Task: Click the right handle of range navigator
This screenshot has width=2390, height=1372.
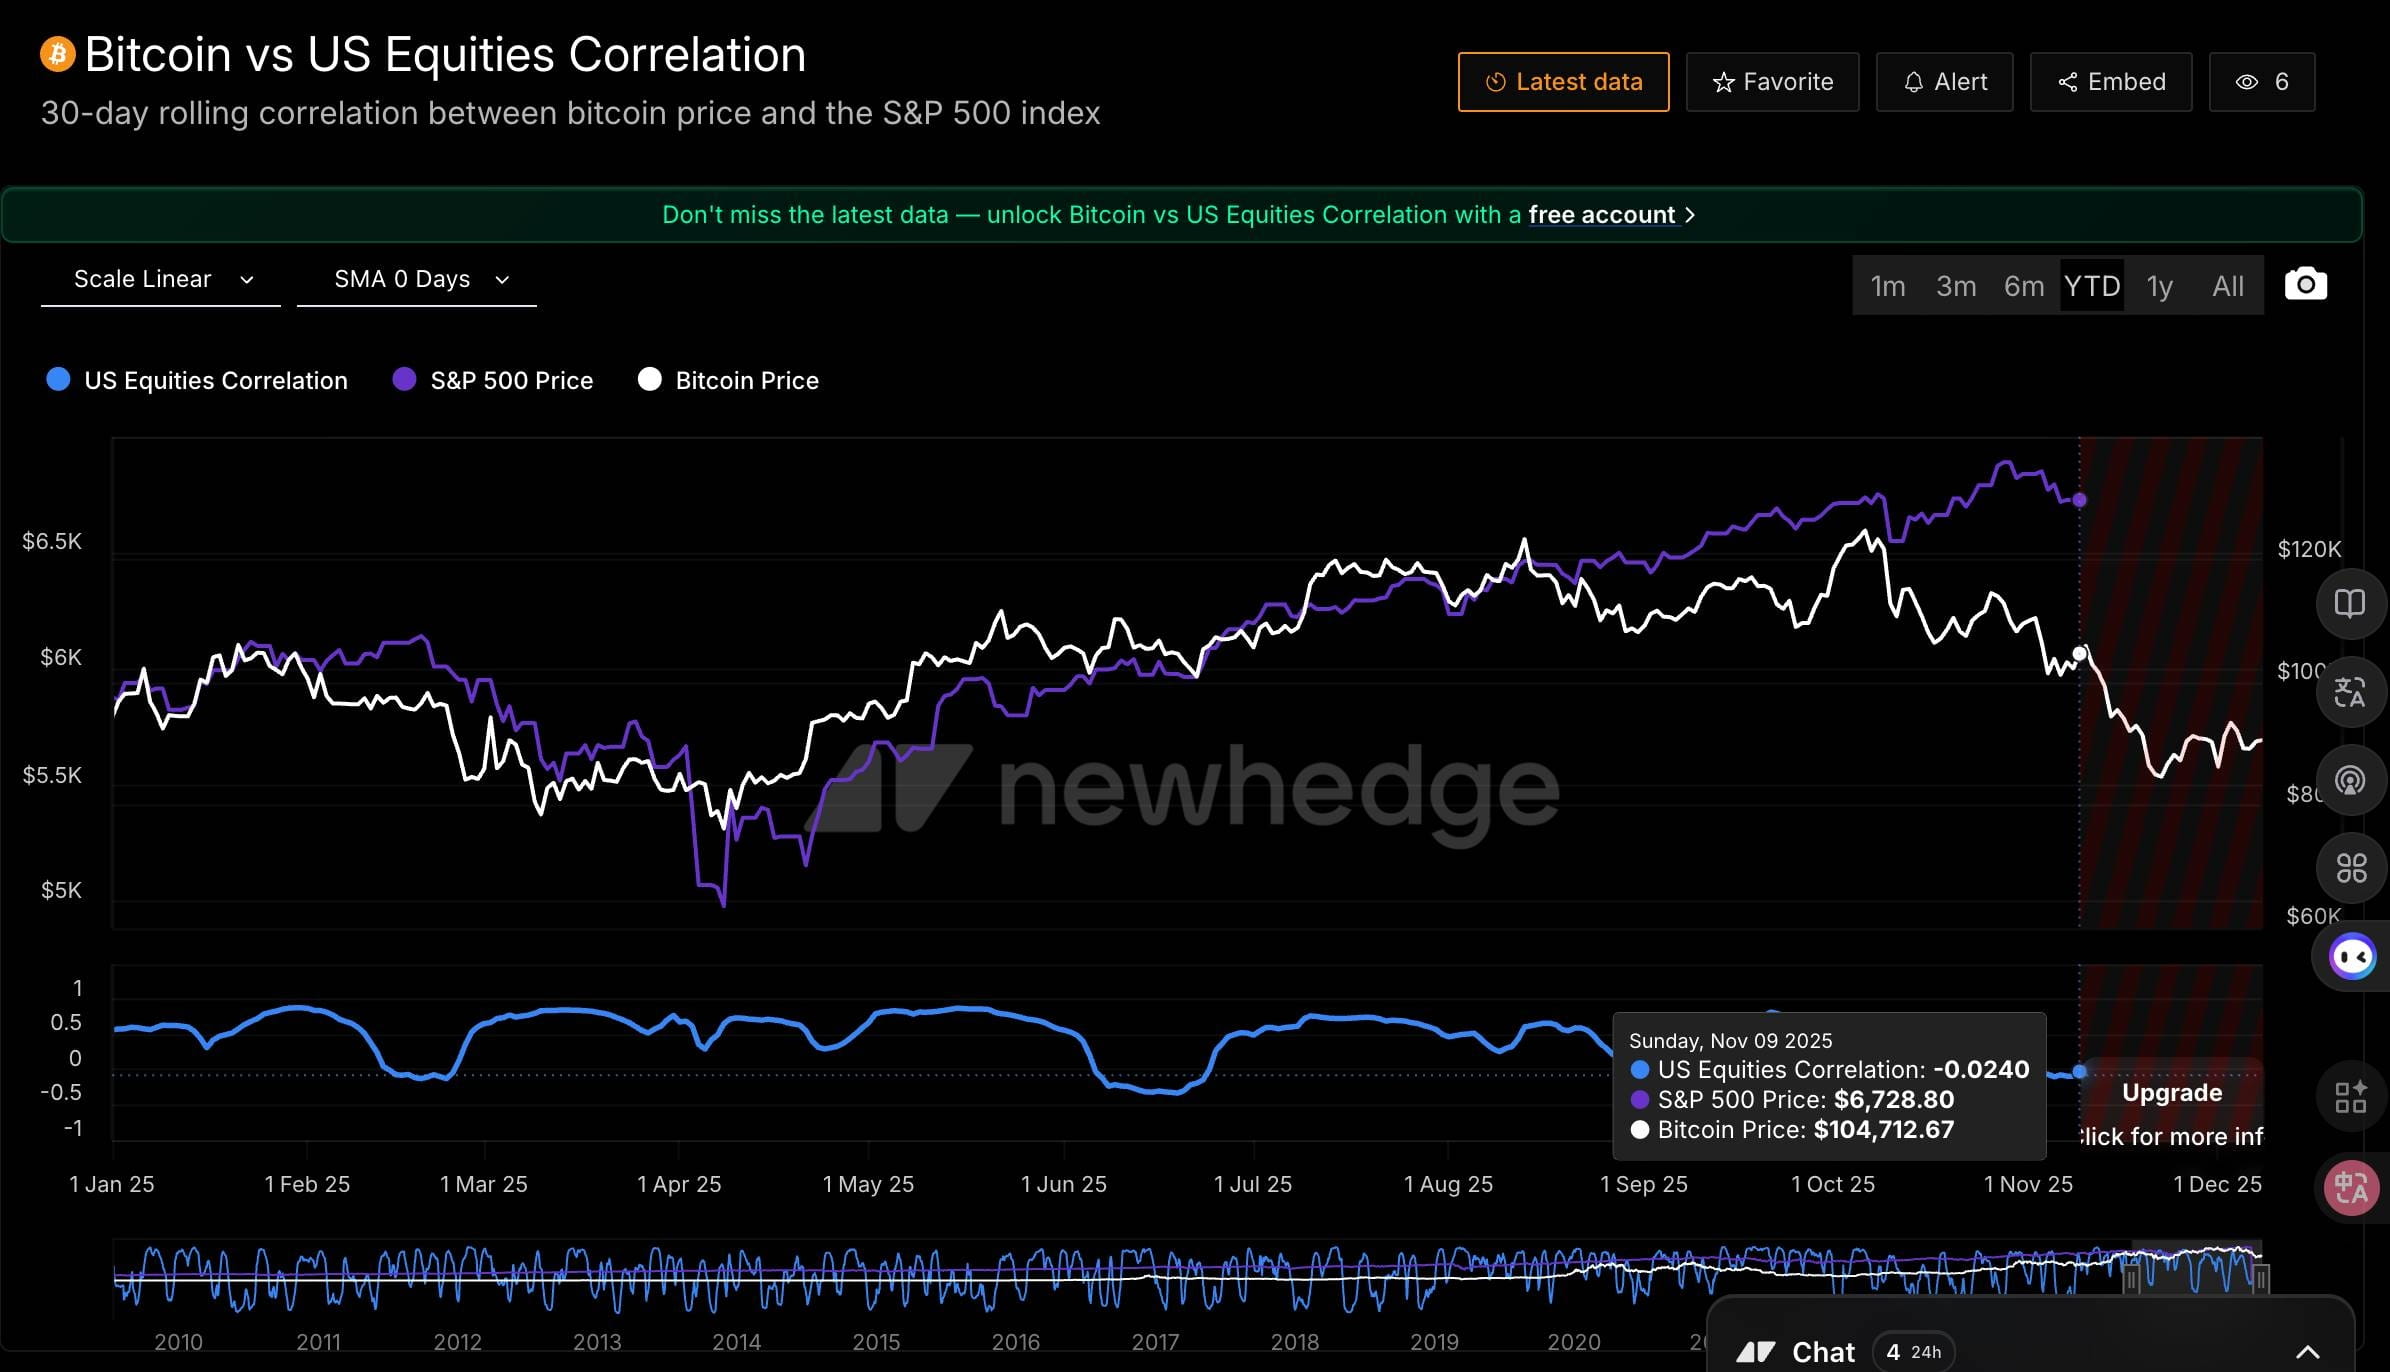Action: pos(2260,1279)
